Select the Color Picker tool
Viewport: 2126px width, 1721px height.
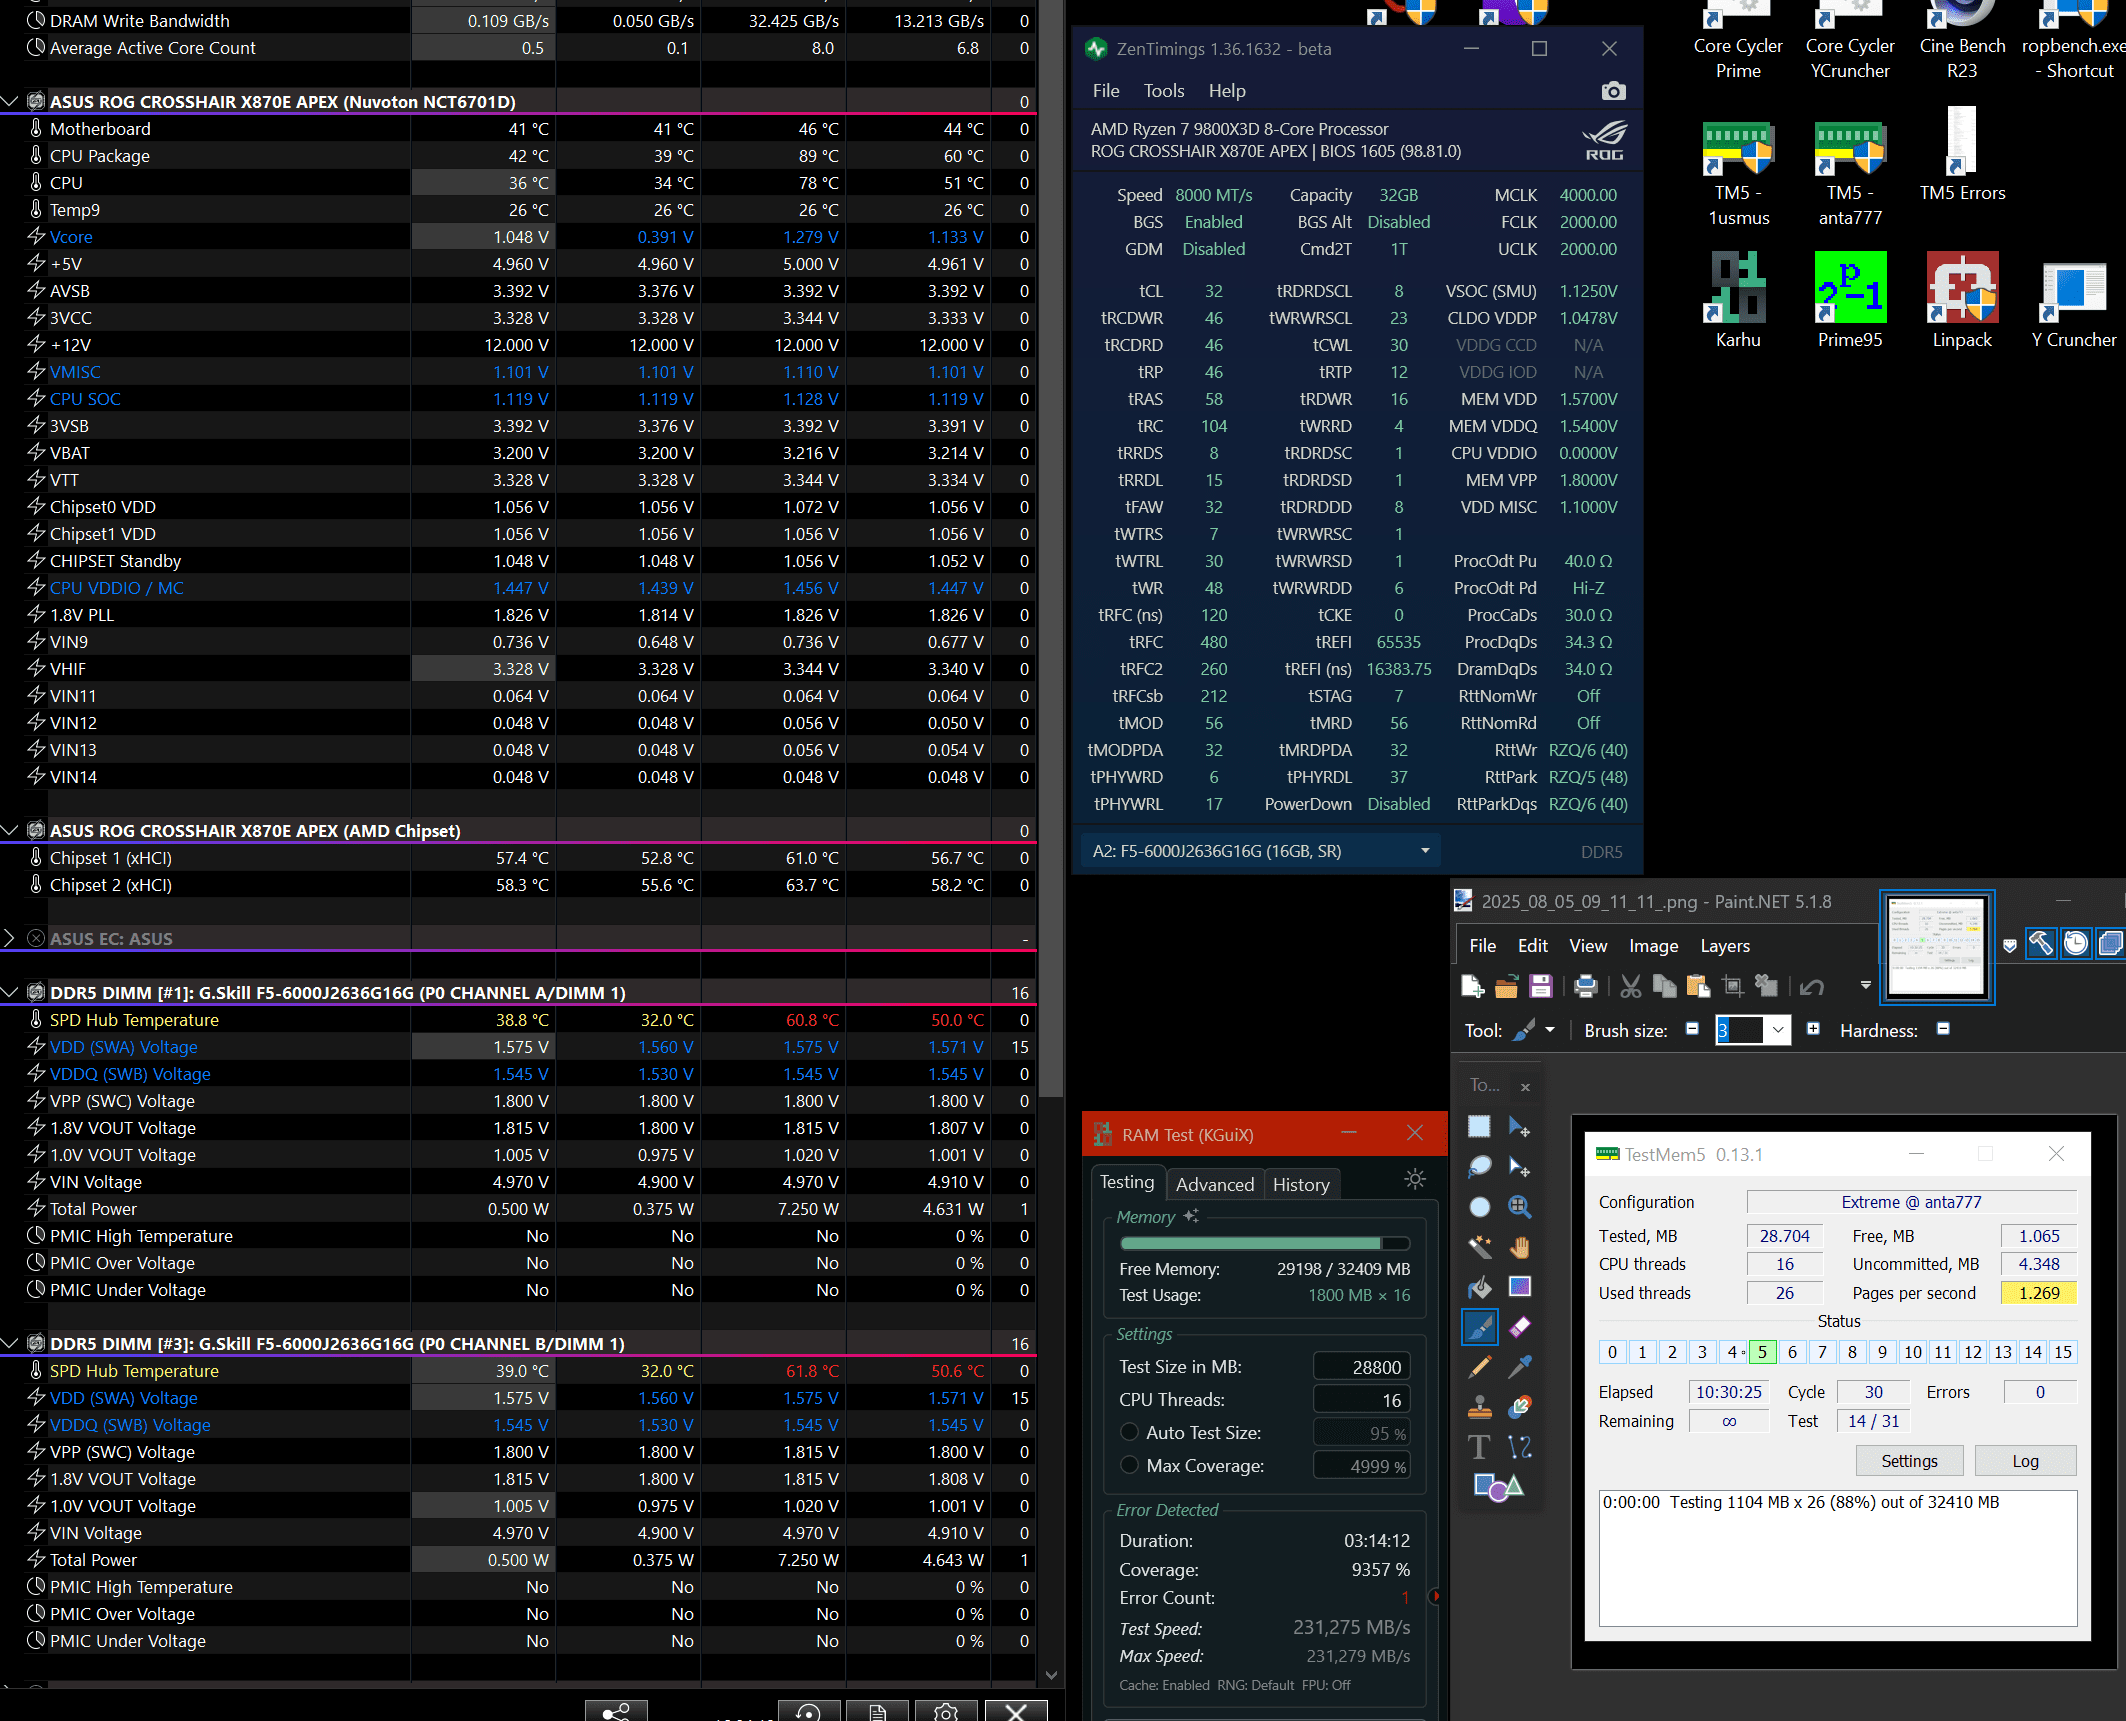tap(1520, 1367)
